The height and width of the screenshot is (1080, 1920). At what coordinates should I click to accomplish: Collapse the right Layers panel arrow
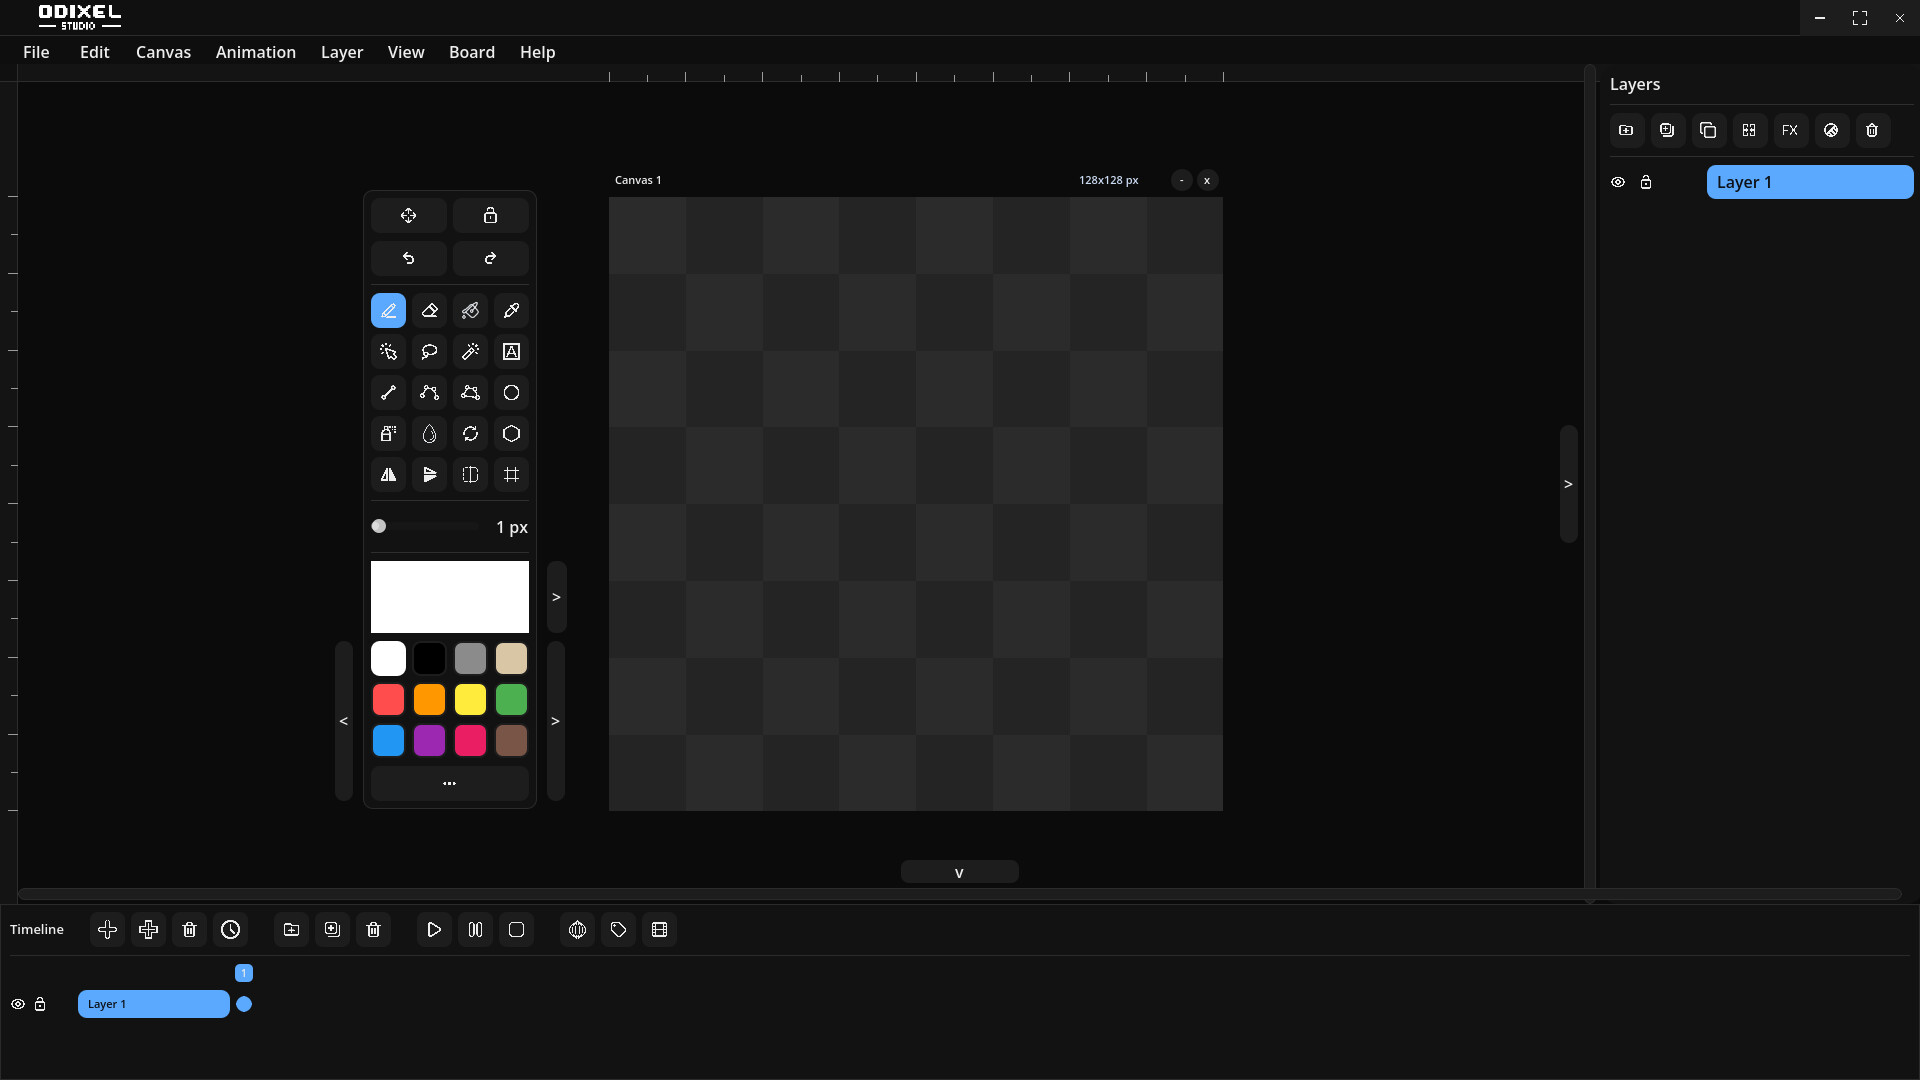click(x=1568, y=484)
